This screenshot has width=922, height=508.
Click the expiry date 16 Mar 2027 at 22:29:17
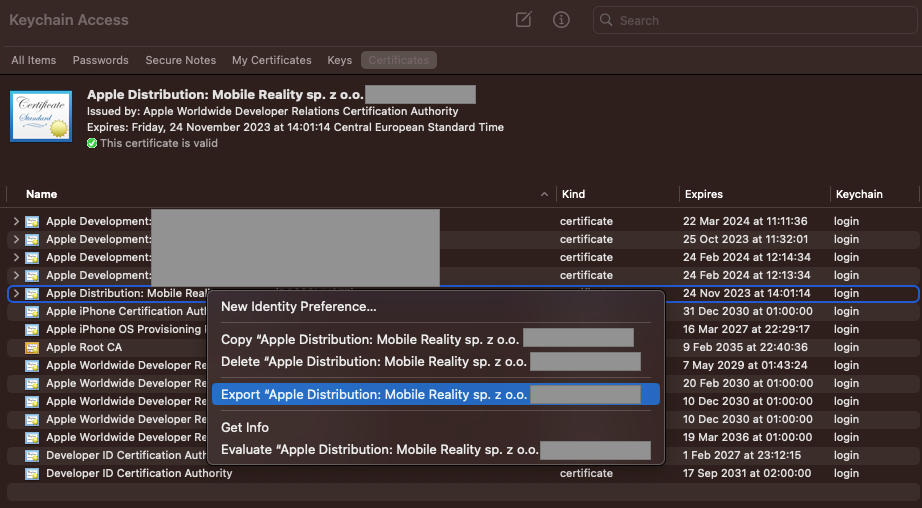[746, 329]
